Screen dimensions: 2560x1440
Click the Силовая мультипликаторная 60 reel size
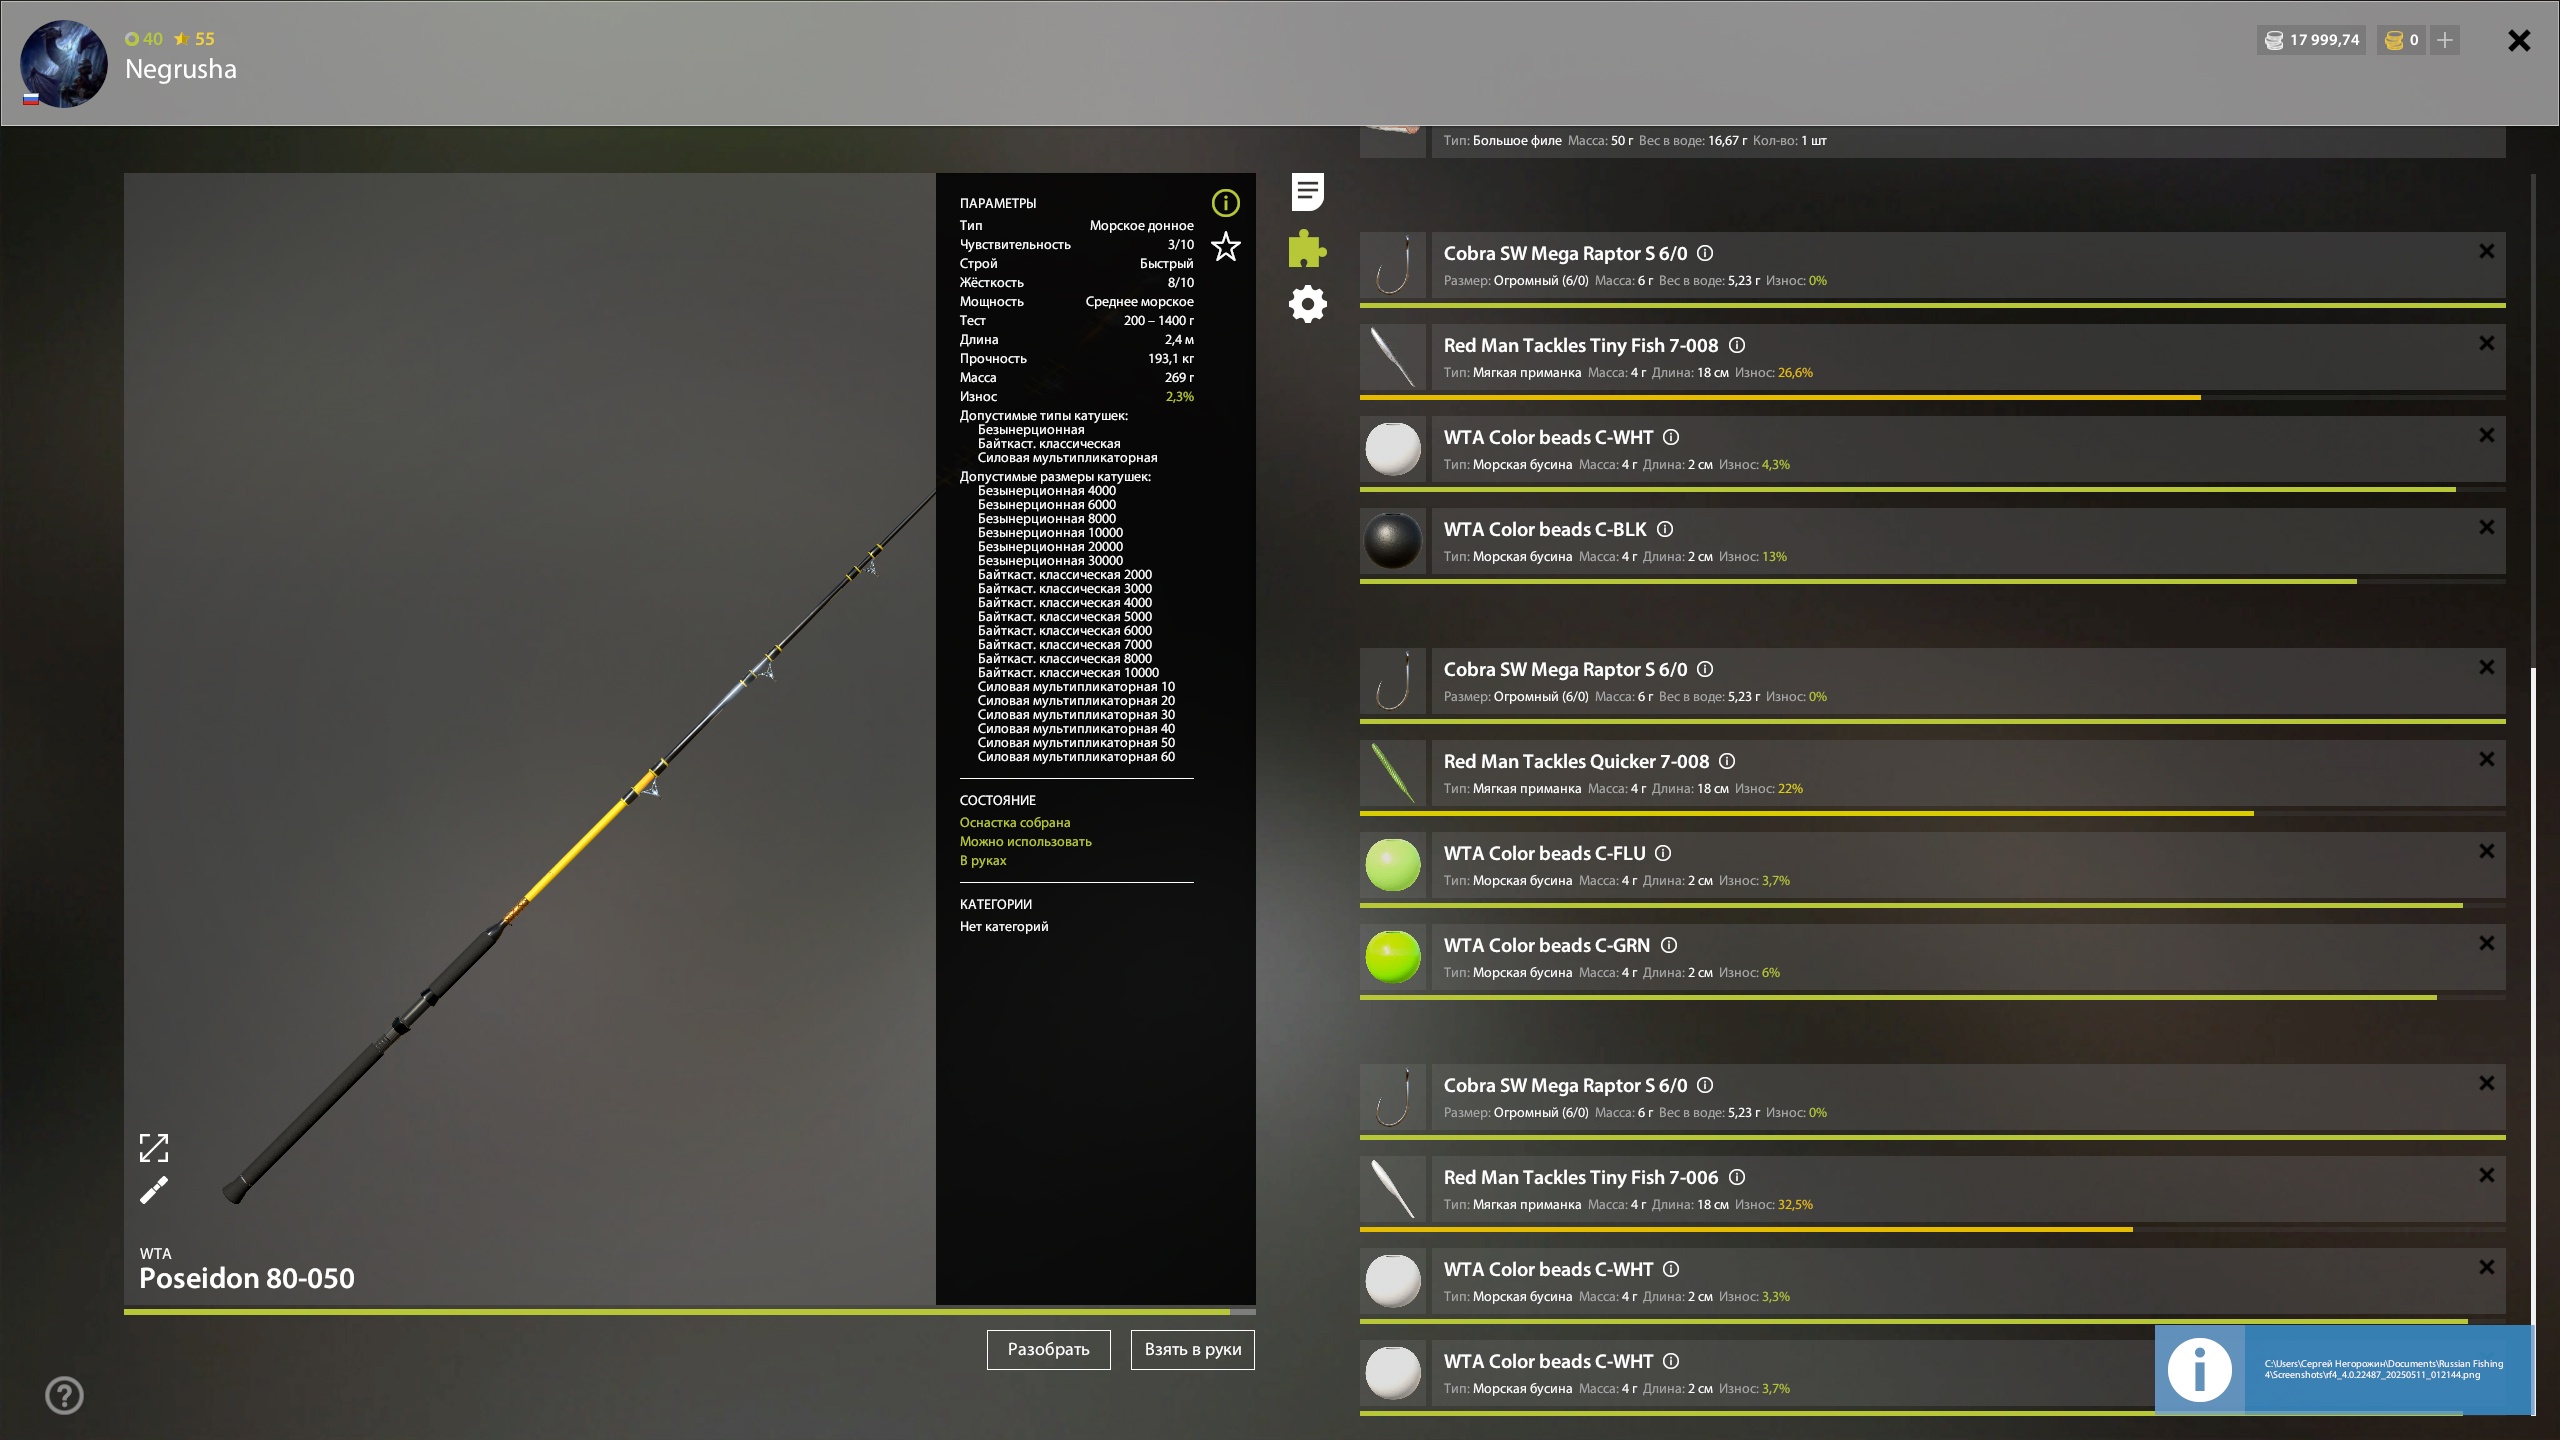(x=1076, y=757)
